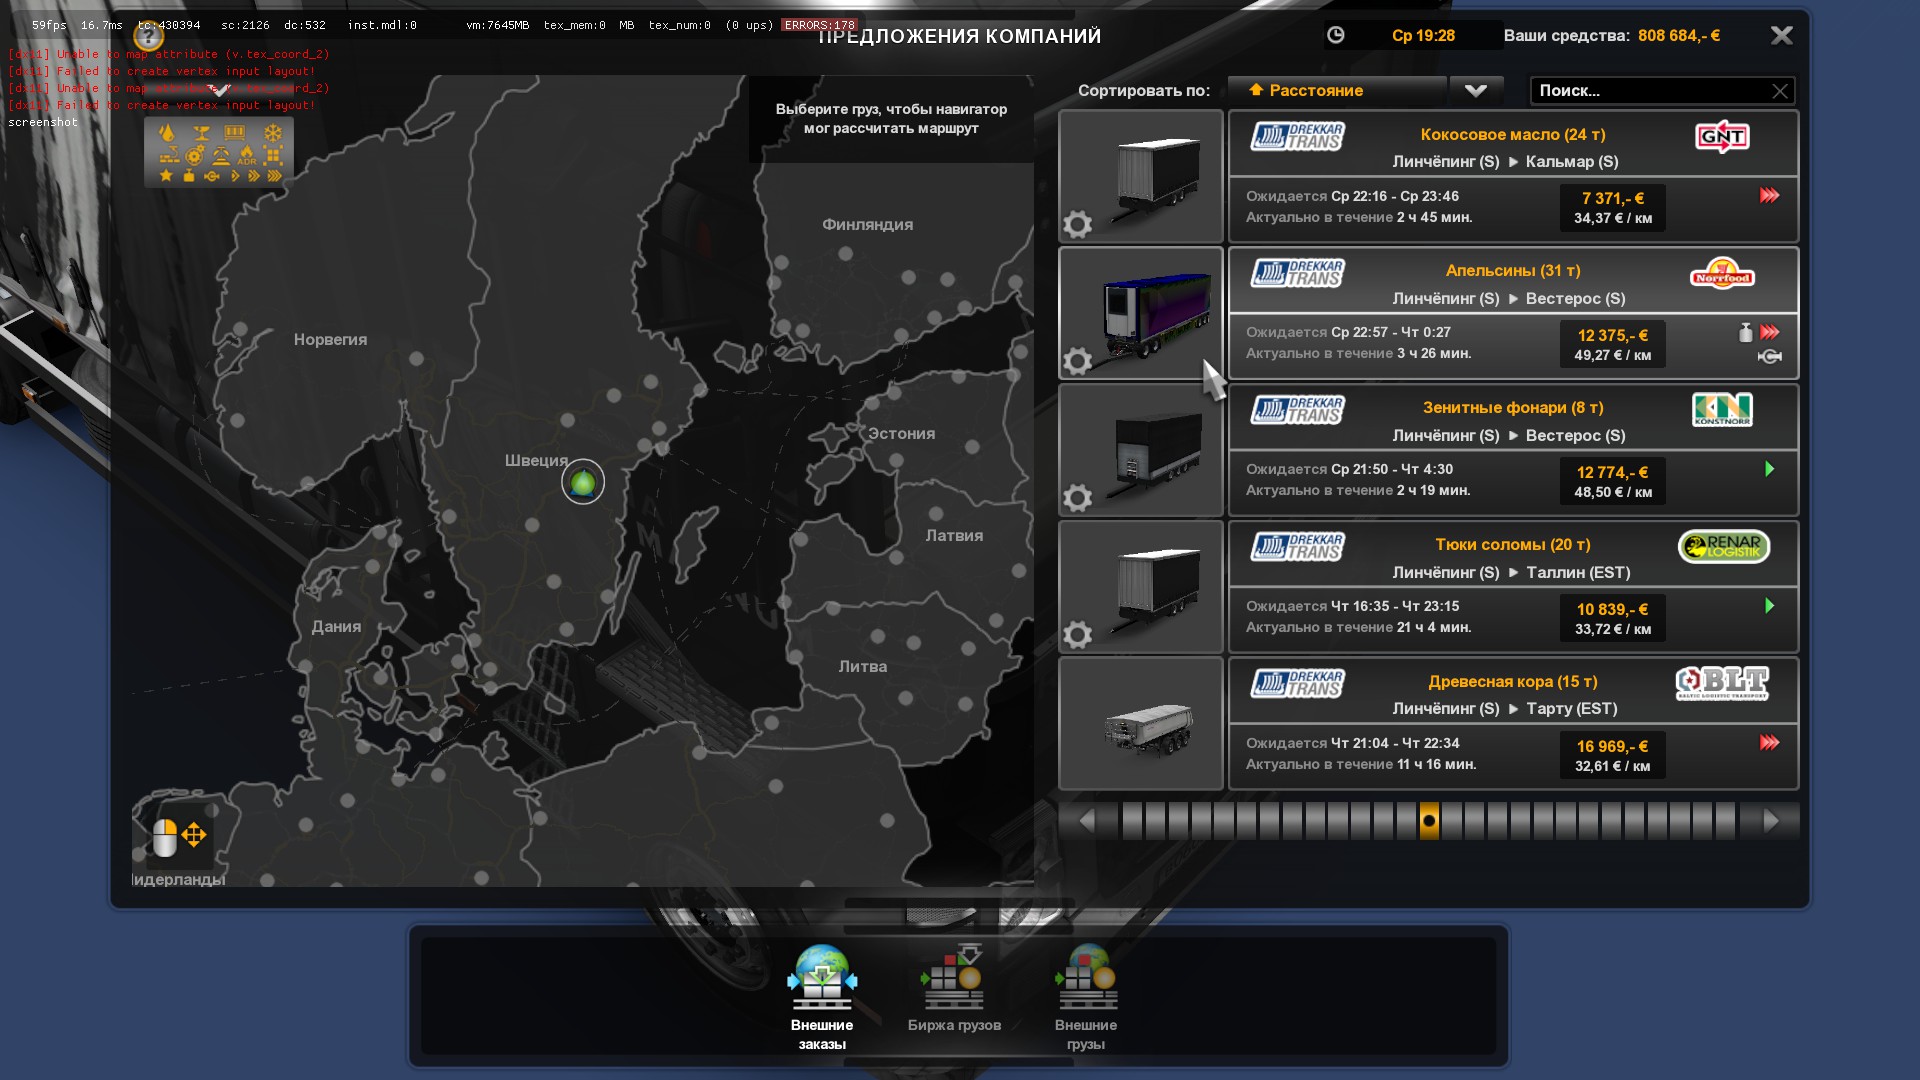This screenshot has width=1920, height=1080.
Task: Click the clock icon beside the time
Action: (x=1335, y=35)
